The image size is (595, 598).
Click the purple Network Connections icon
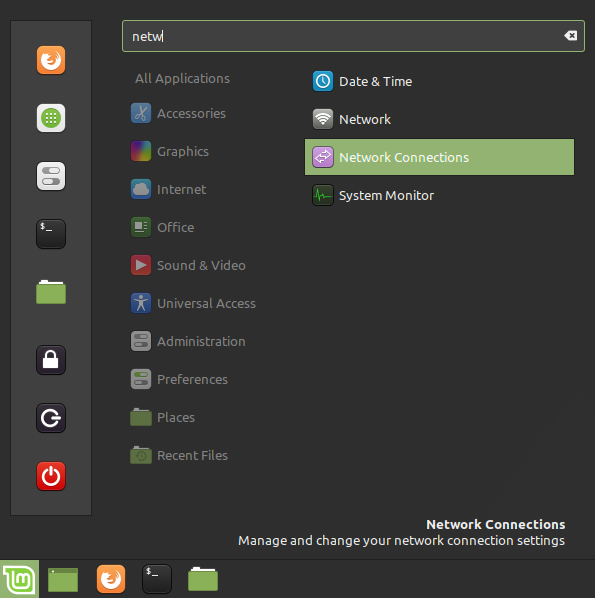click(x=323, y=157)
